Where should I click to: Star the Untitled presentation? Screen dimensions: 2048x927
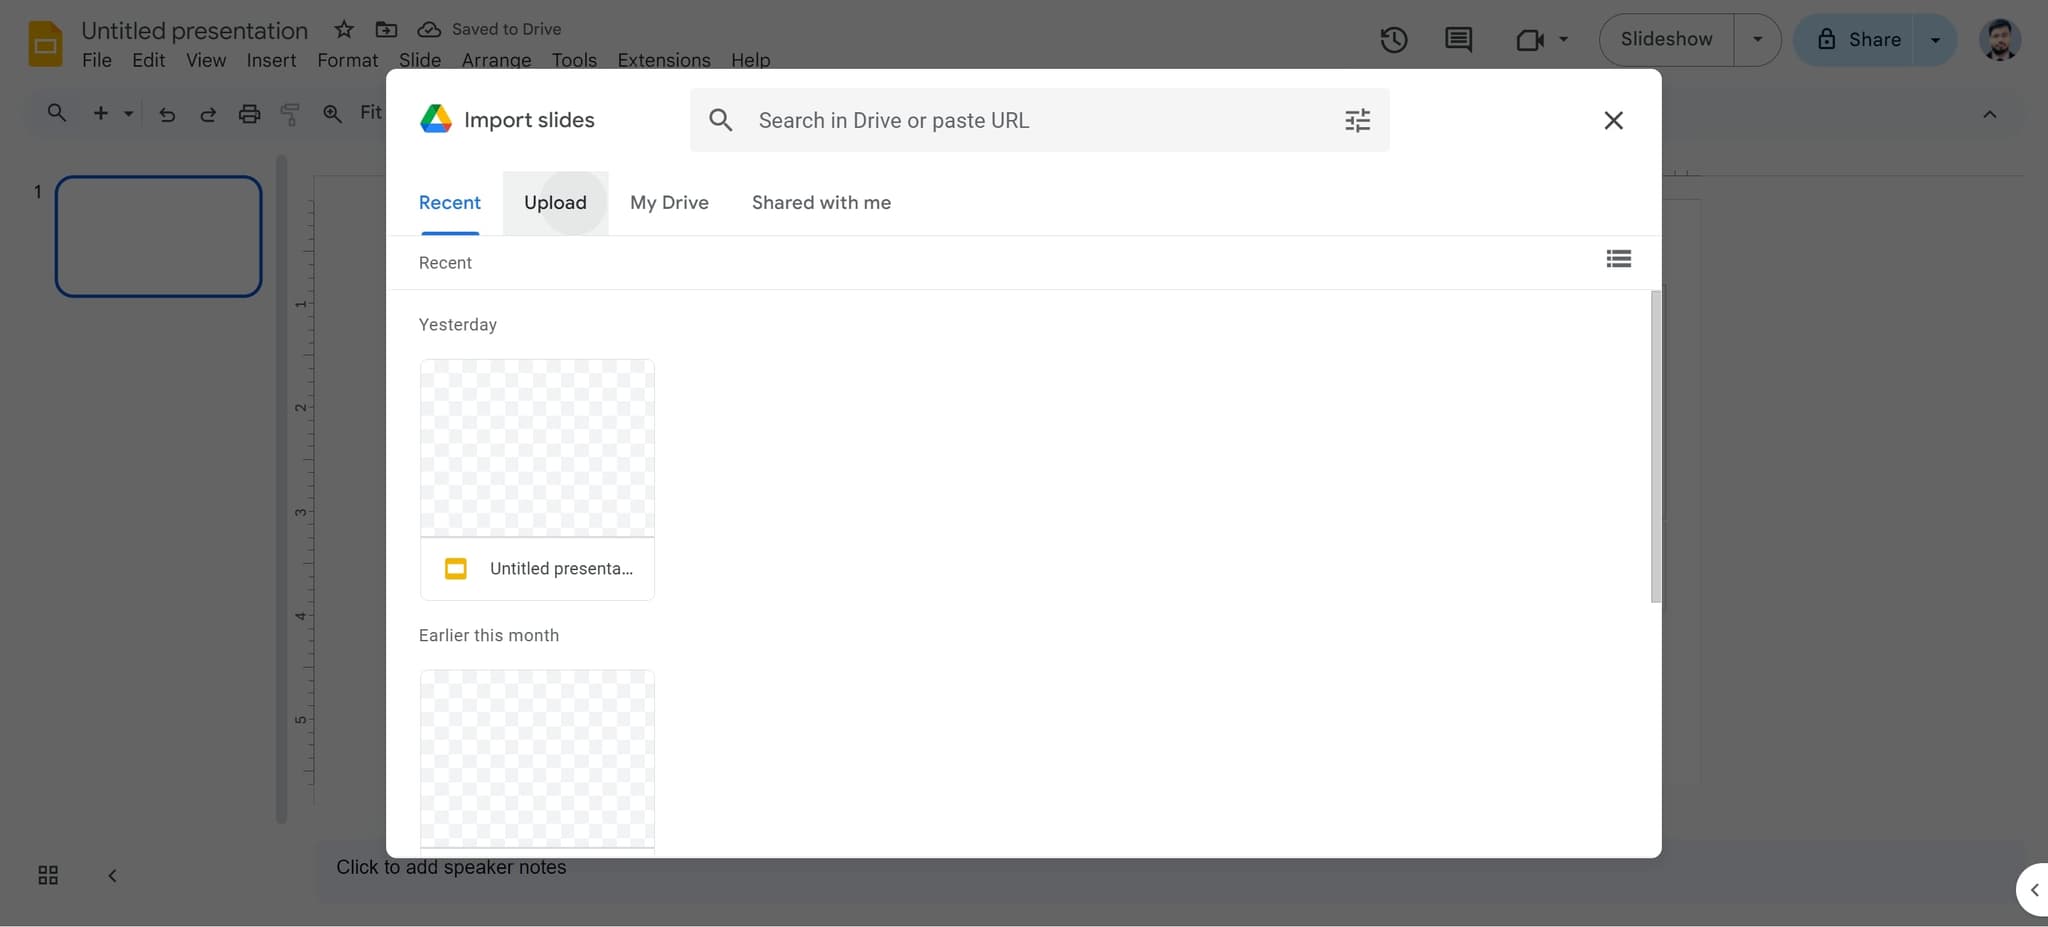pyautogui.click(x=344, y=29)
